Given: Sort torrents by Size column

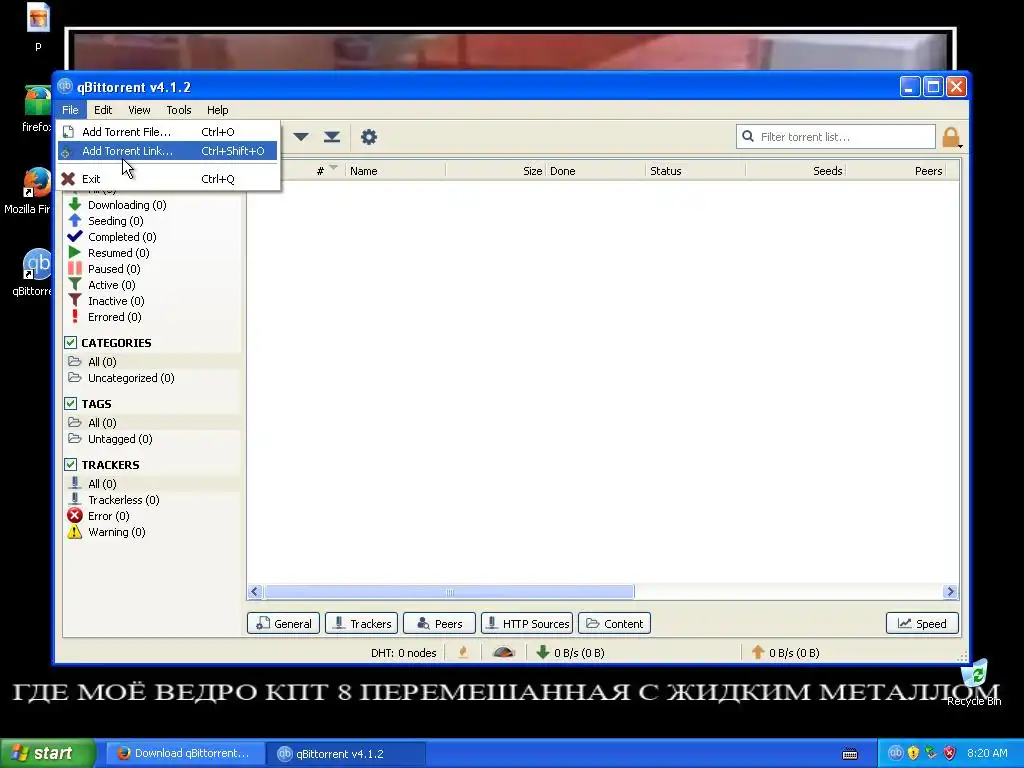Looking at the screenshot, I should tap(495, 171).
